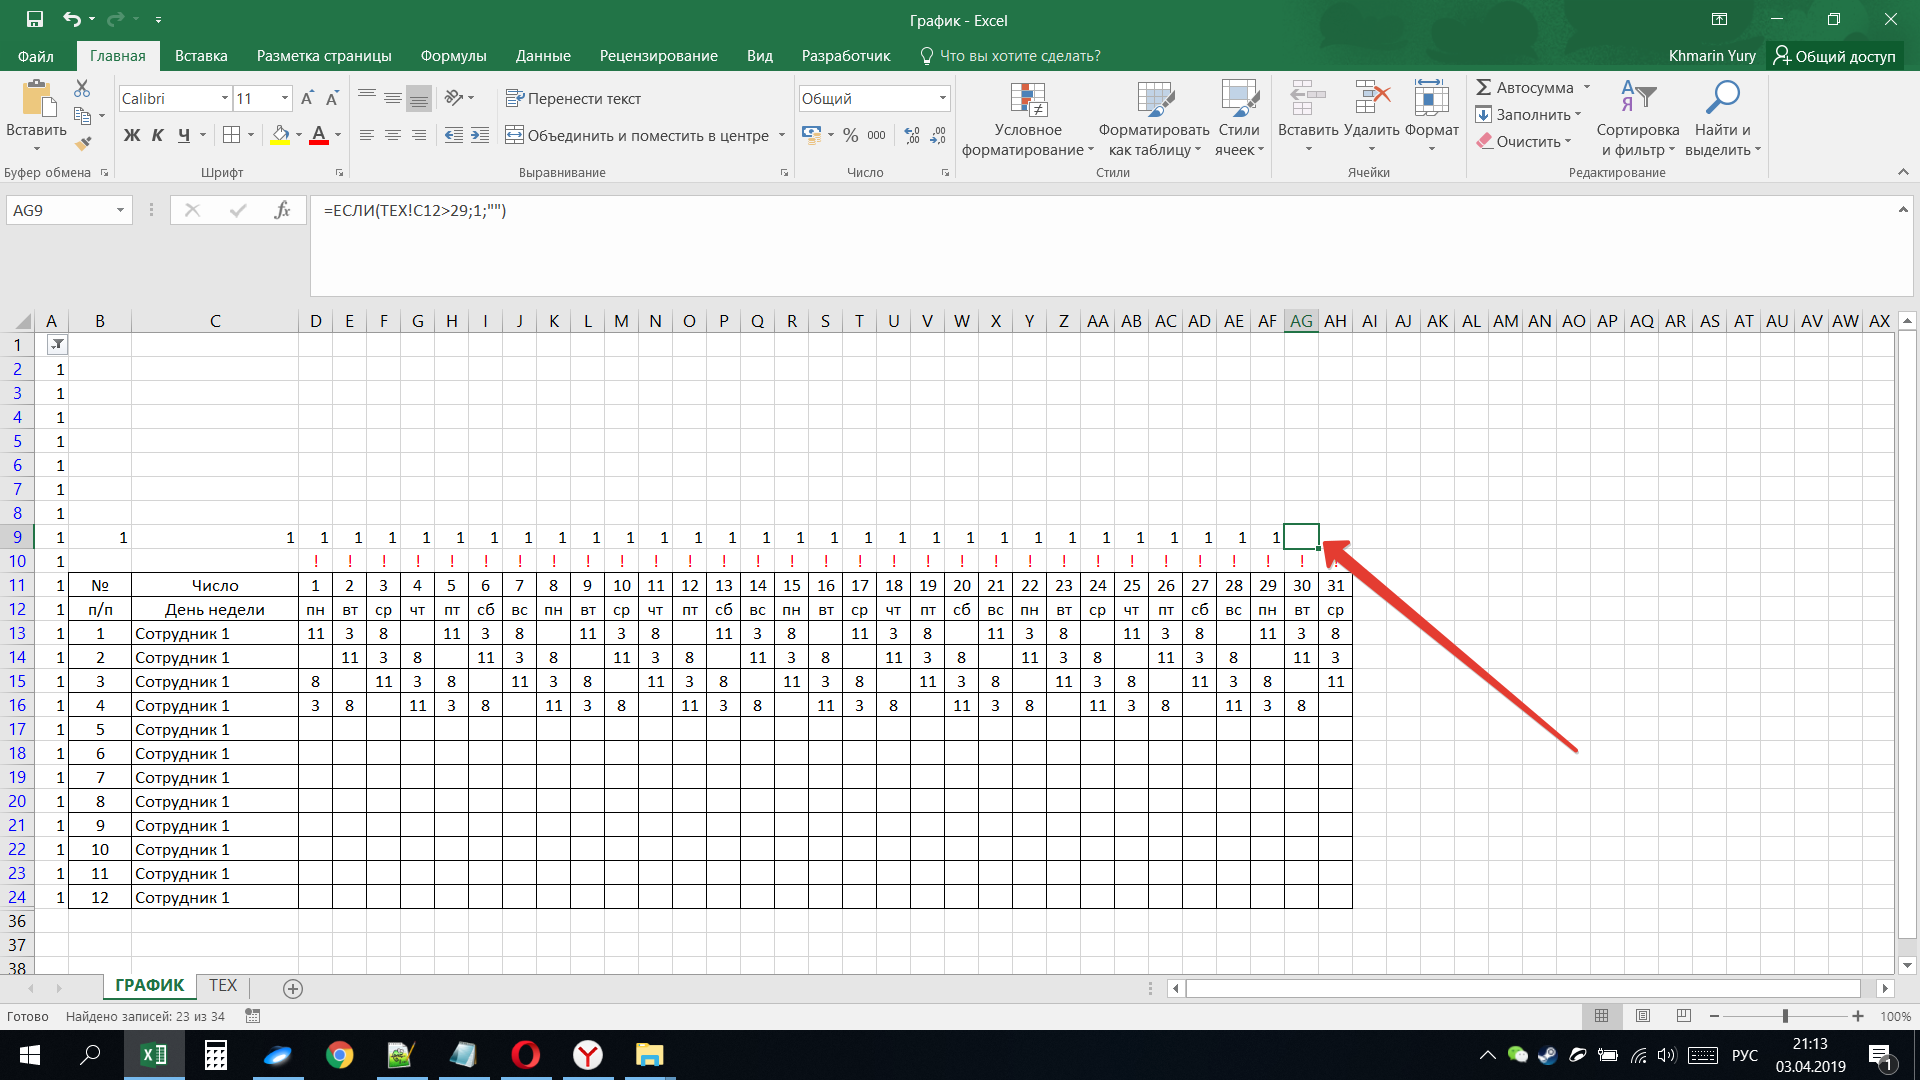Click the zoom slider in the status bar
This screenshot has width=1920, height=1080.
[1785, 1016]
